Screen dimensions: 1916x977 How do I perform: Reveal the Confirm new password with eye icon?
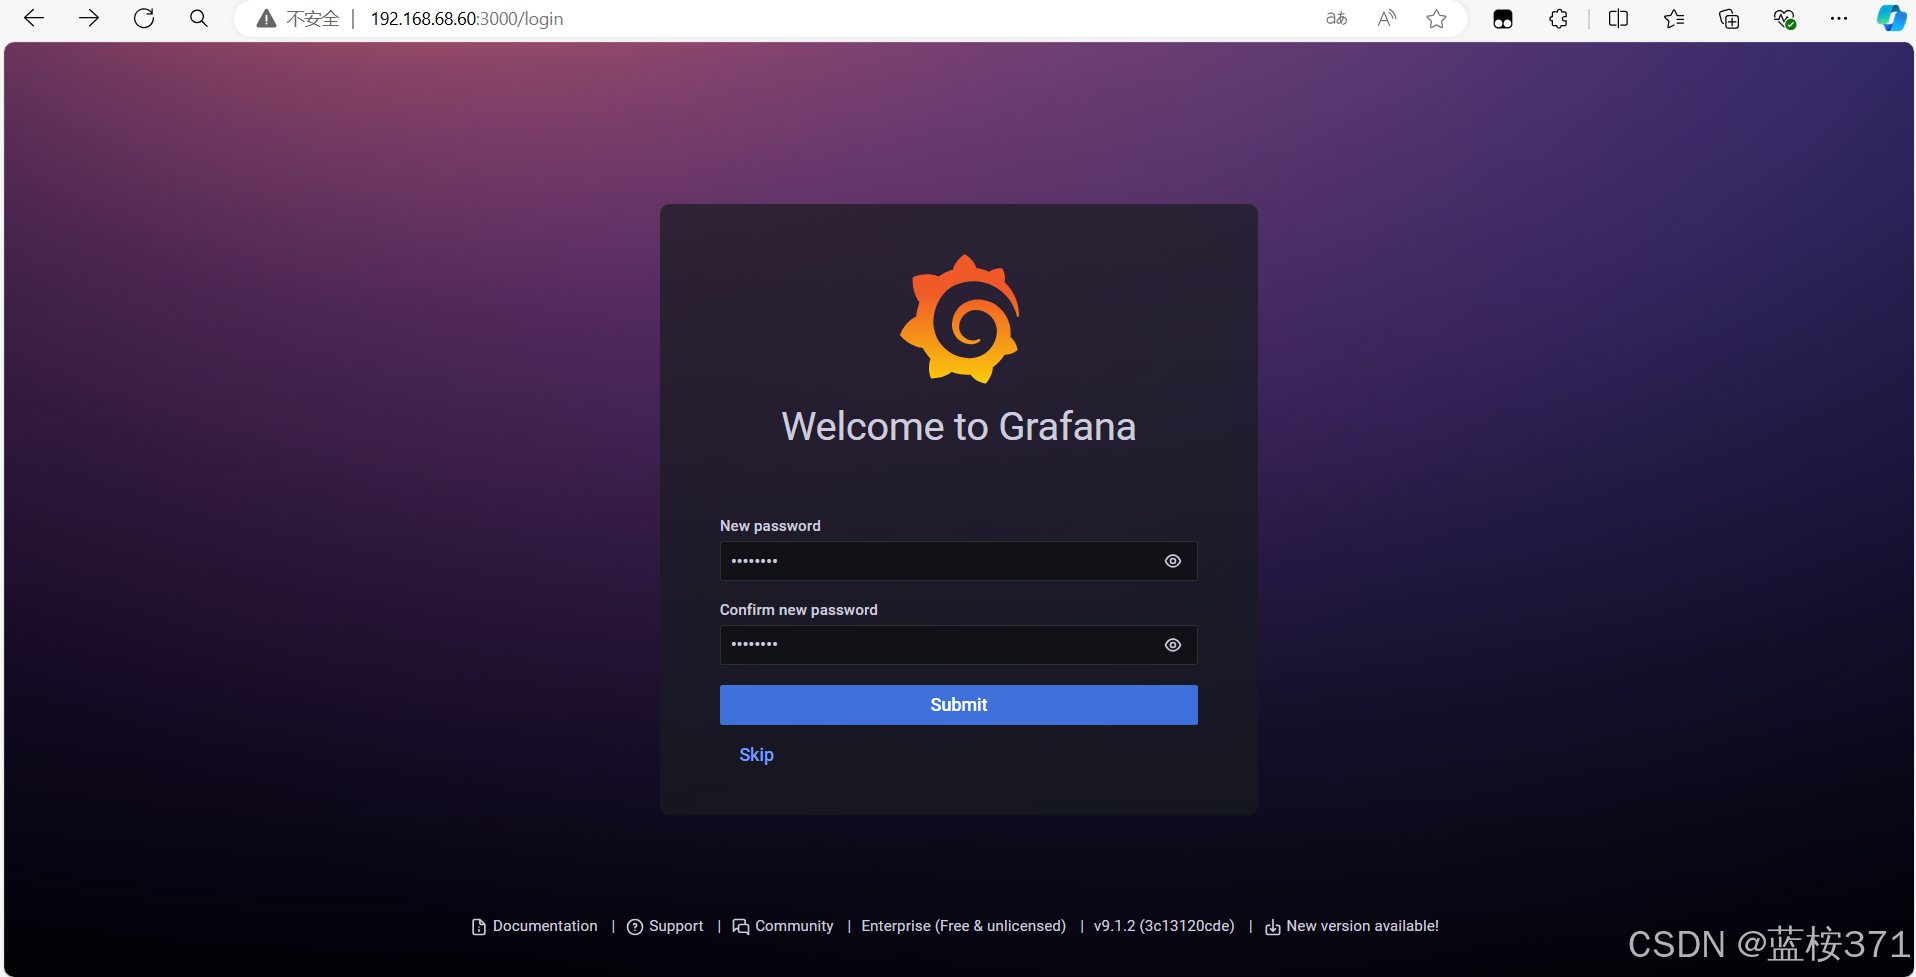[x=1173, y=645]
